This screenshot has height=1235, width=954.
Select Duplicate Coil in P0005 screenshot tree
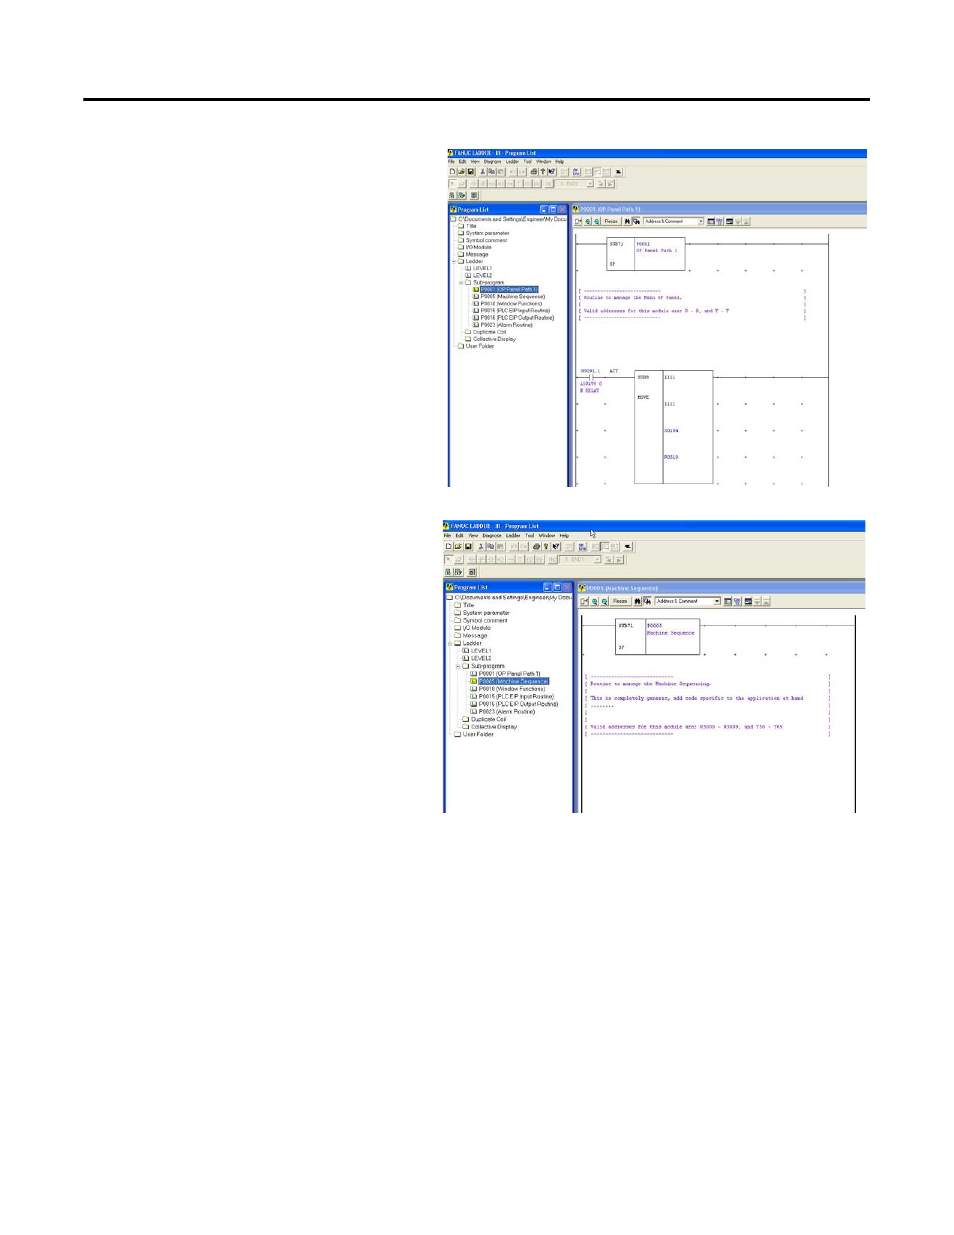(x=488, y=719)
